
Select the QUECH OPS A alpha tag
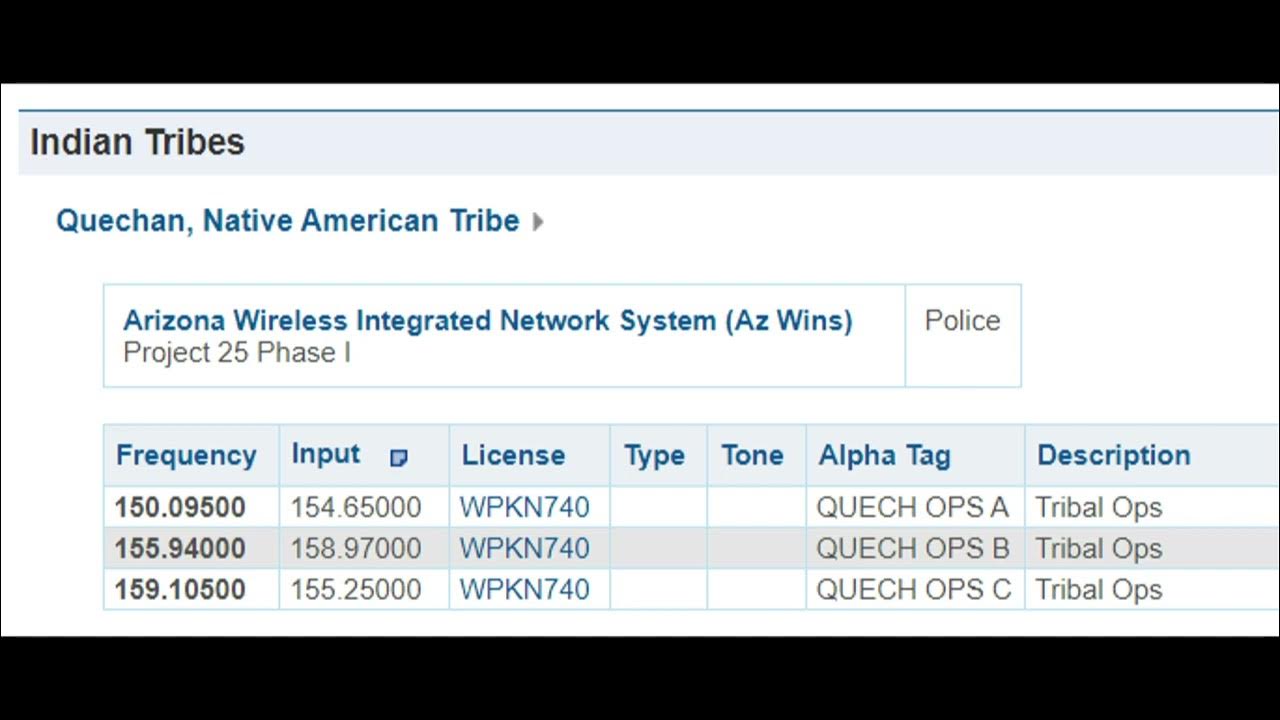pyautogui.click(x=912, y=507)
